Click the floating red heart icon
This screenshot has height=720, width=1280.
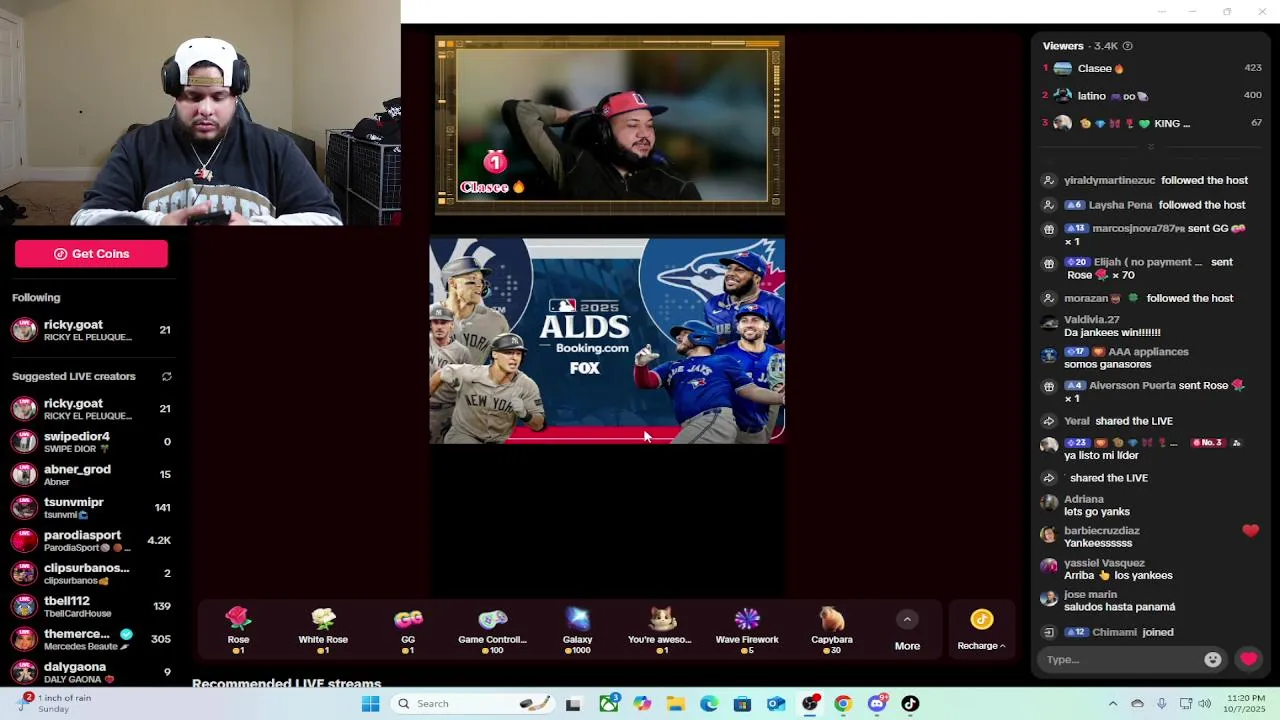(x=1250, y=531)
